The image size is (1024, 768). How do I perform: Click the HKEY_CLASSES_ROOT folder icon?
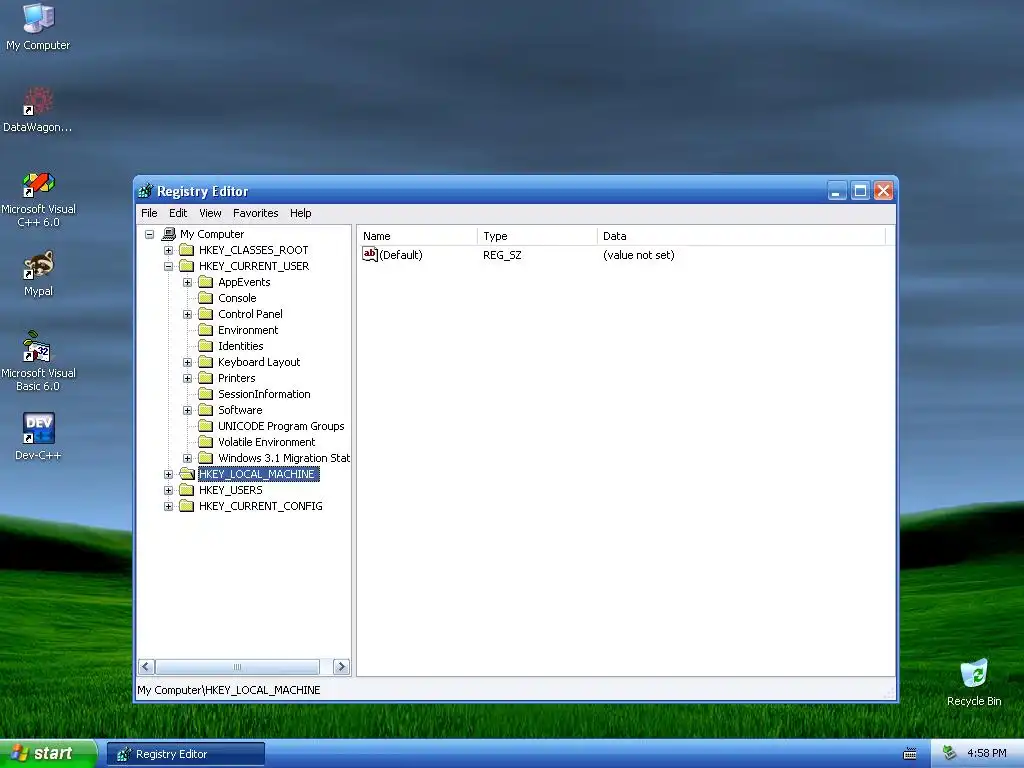tap(187, 249)
